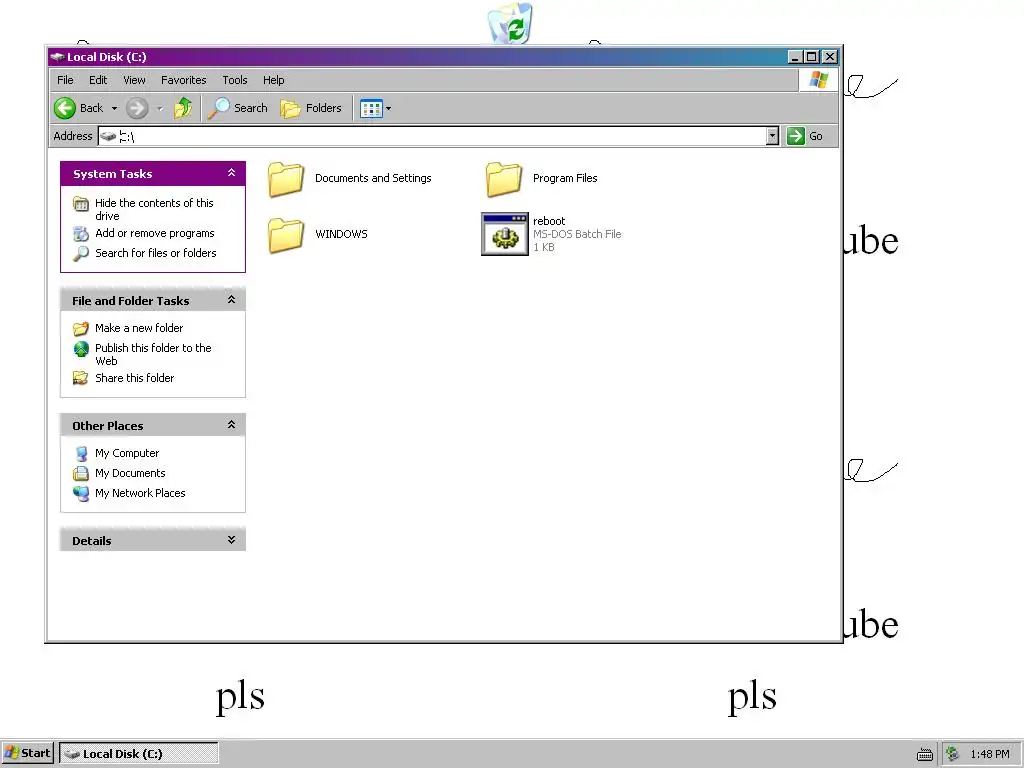Click Share this folder
The width and height of the screenshot is (1024, 768).
[x=135, y=378]
